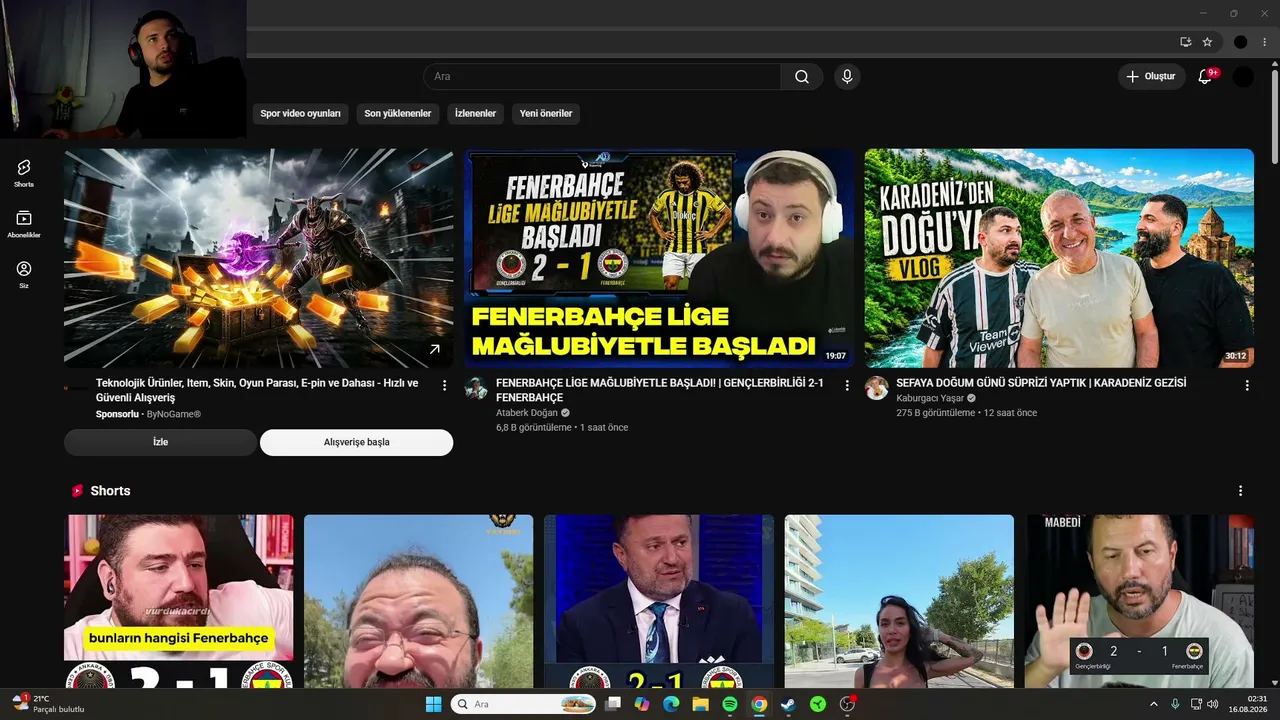Click the '275 B görüntüleme' view count
Viewport: 1280px width, 720px height.
coord(935,413)
